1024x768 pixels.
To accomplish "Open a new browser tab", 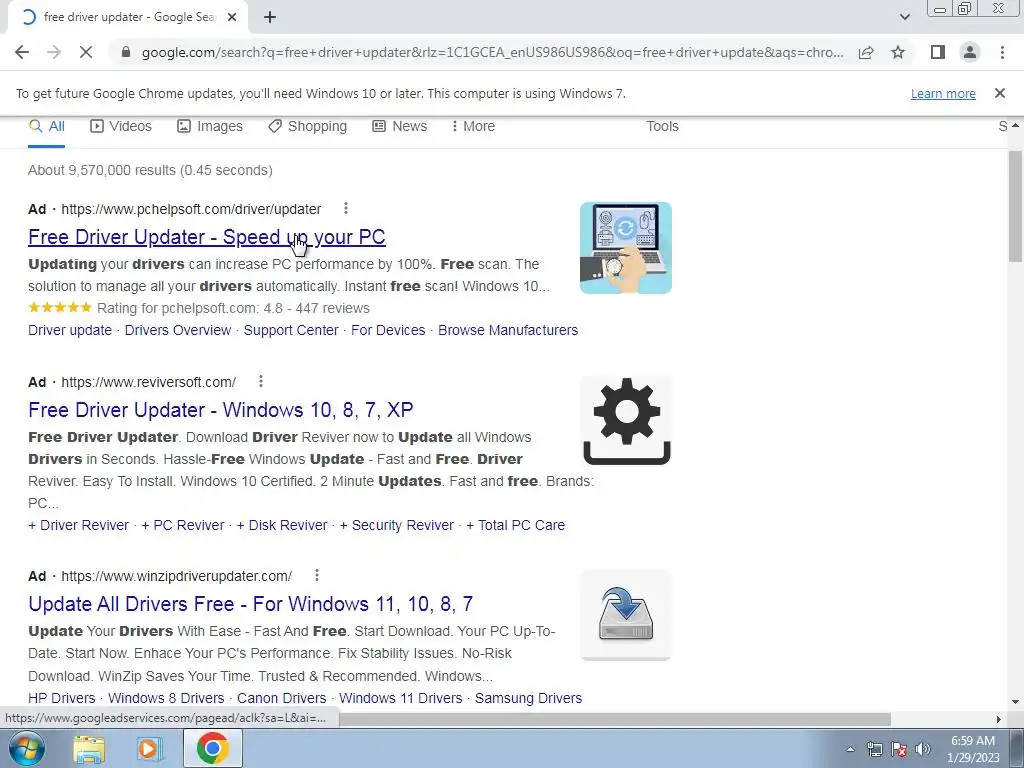I will (270, 18).
